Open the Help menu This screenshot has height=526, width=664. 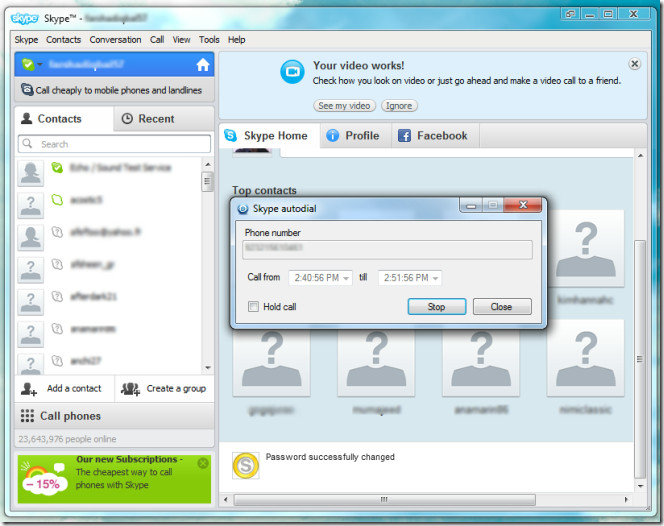pyautogui.click(x=236, y=40)
